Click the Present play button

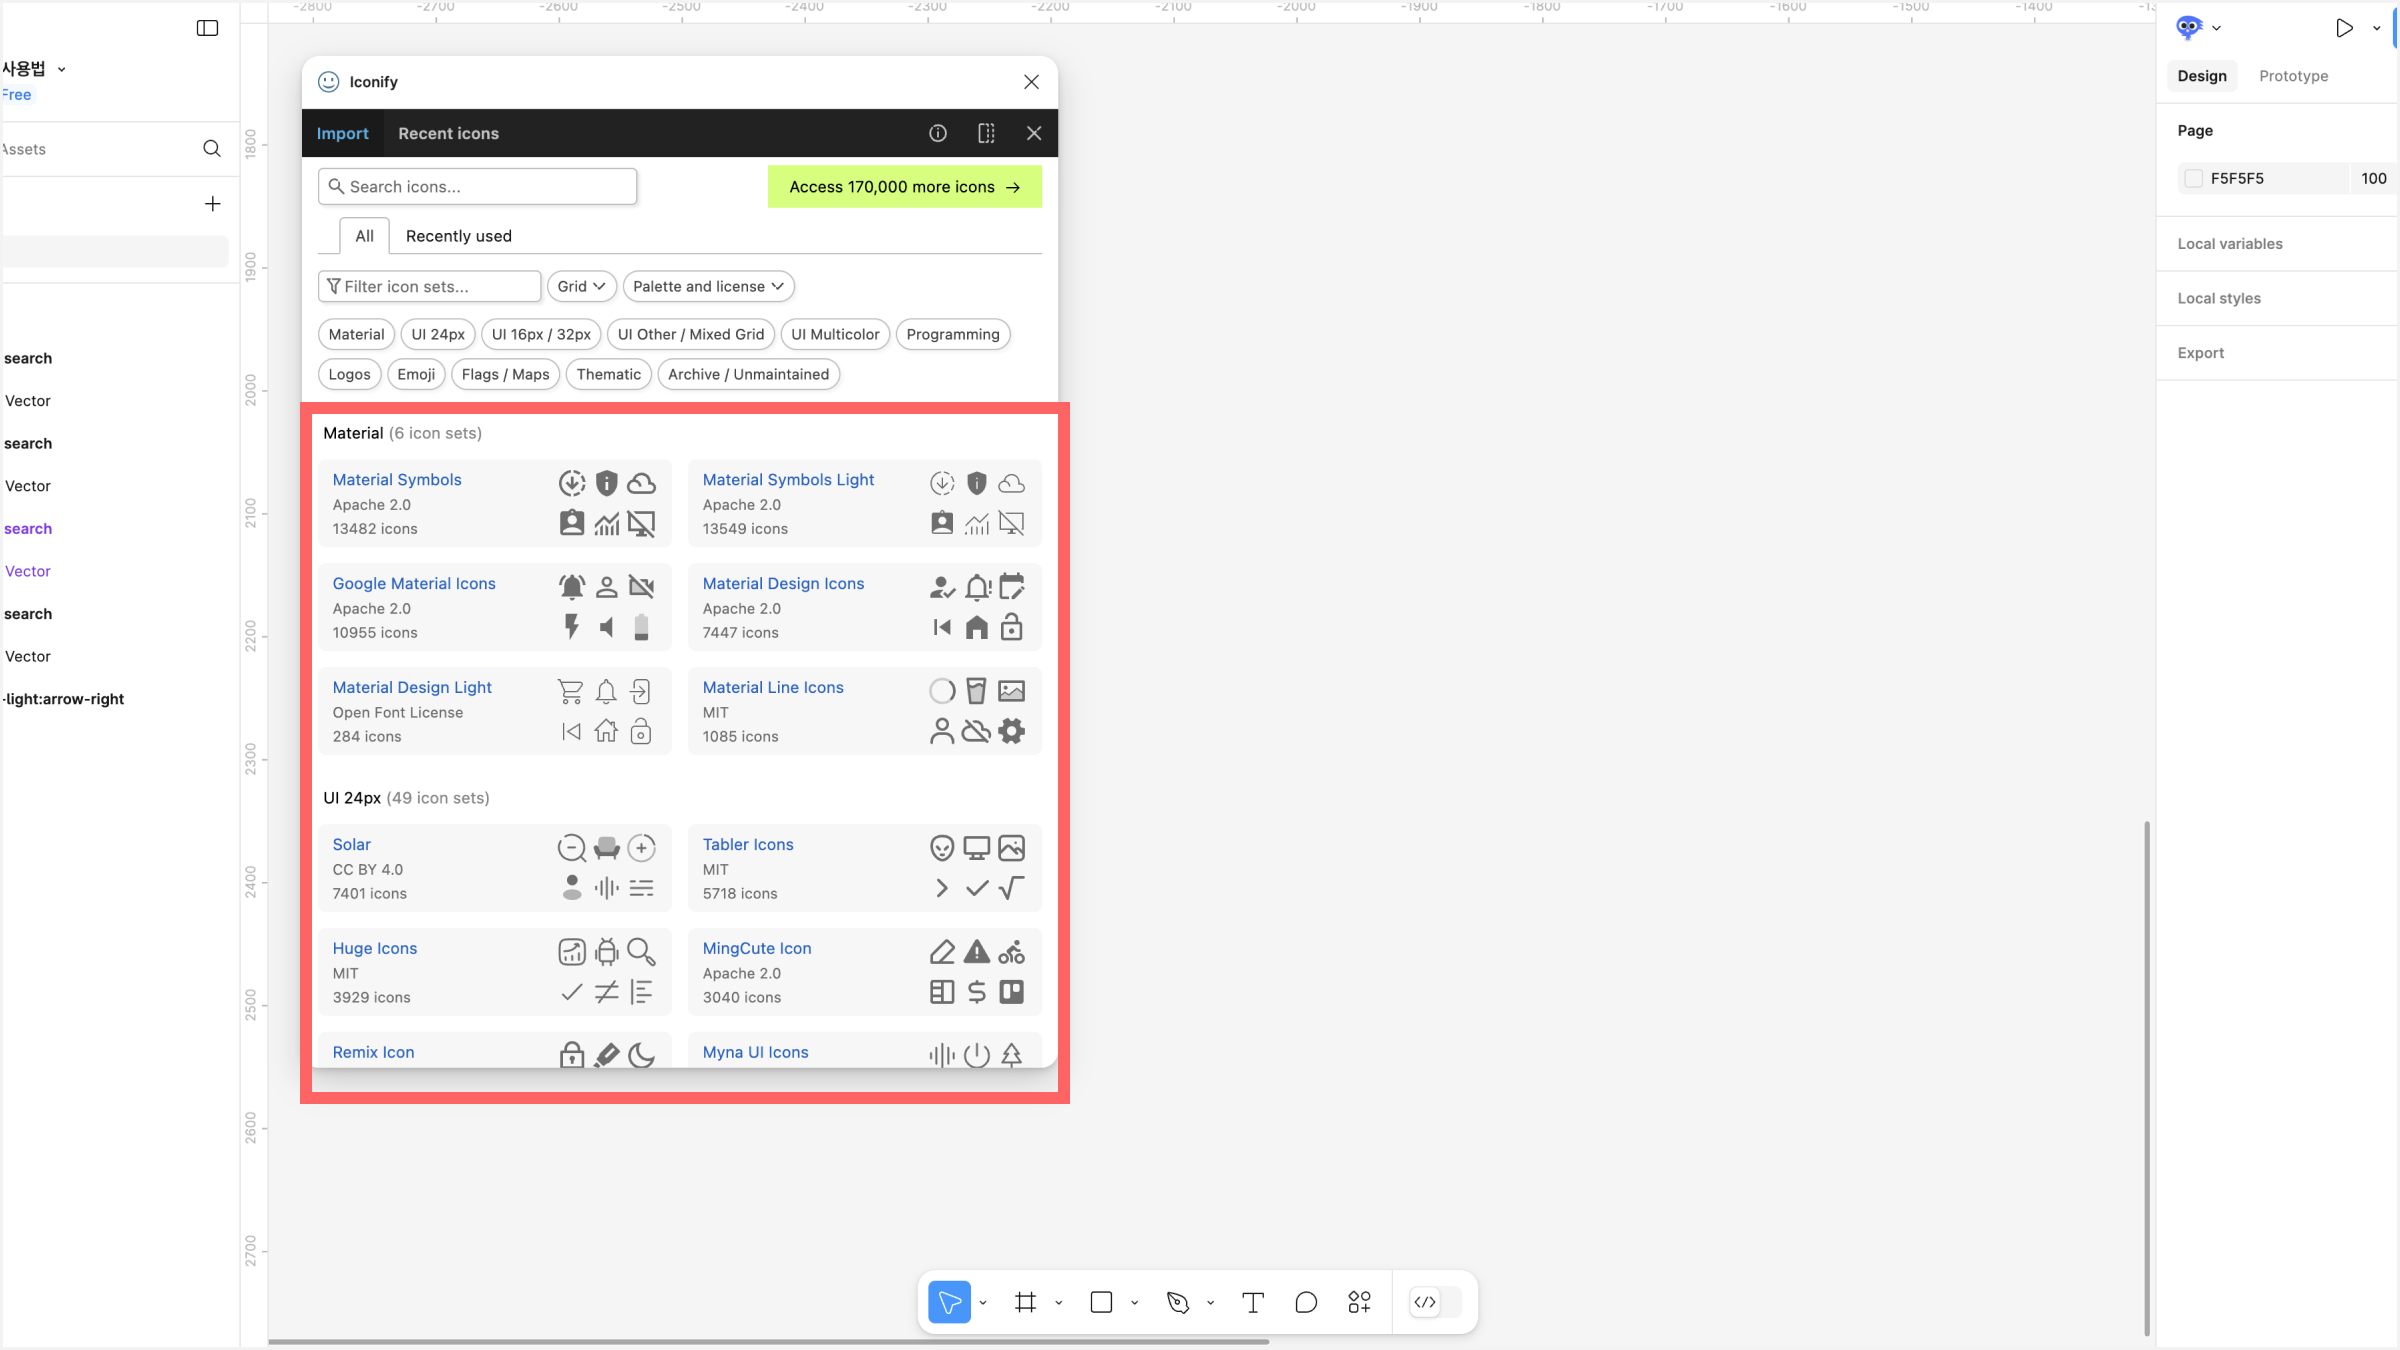coord(2344,28)
